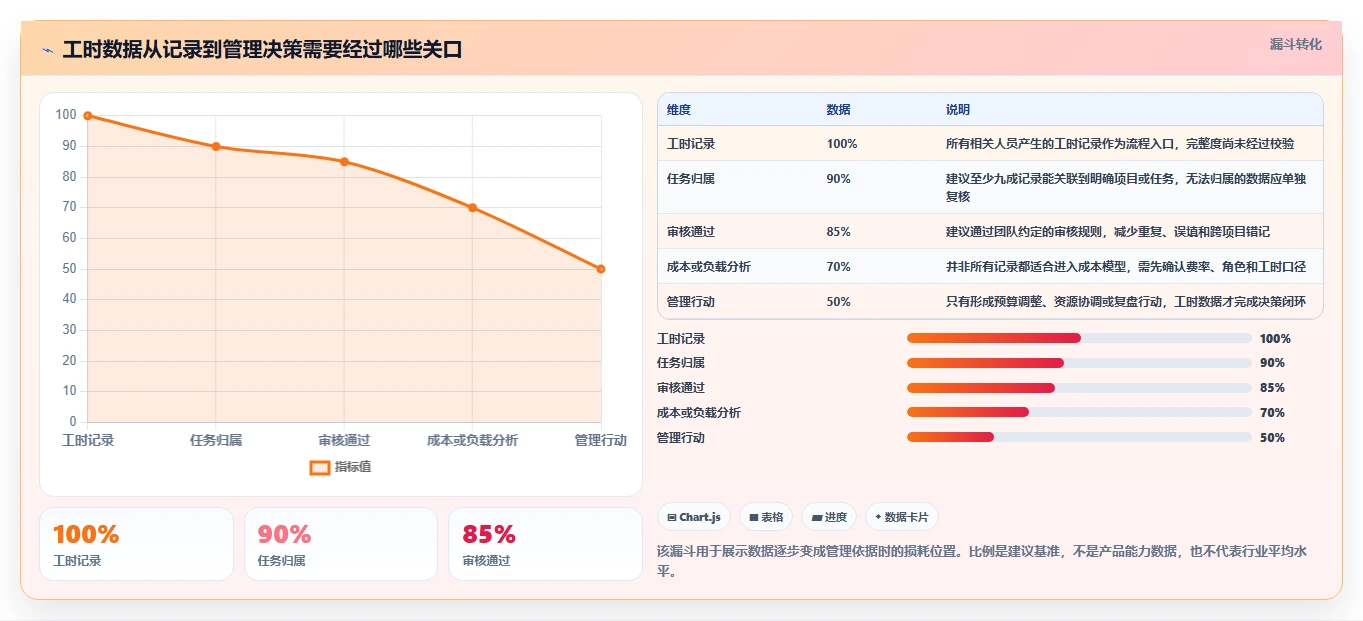This screenshot has width=1363, height=621.
Task: Click the description starting 建议通过团队约定的审核规则
Action: [1108, 232]
